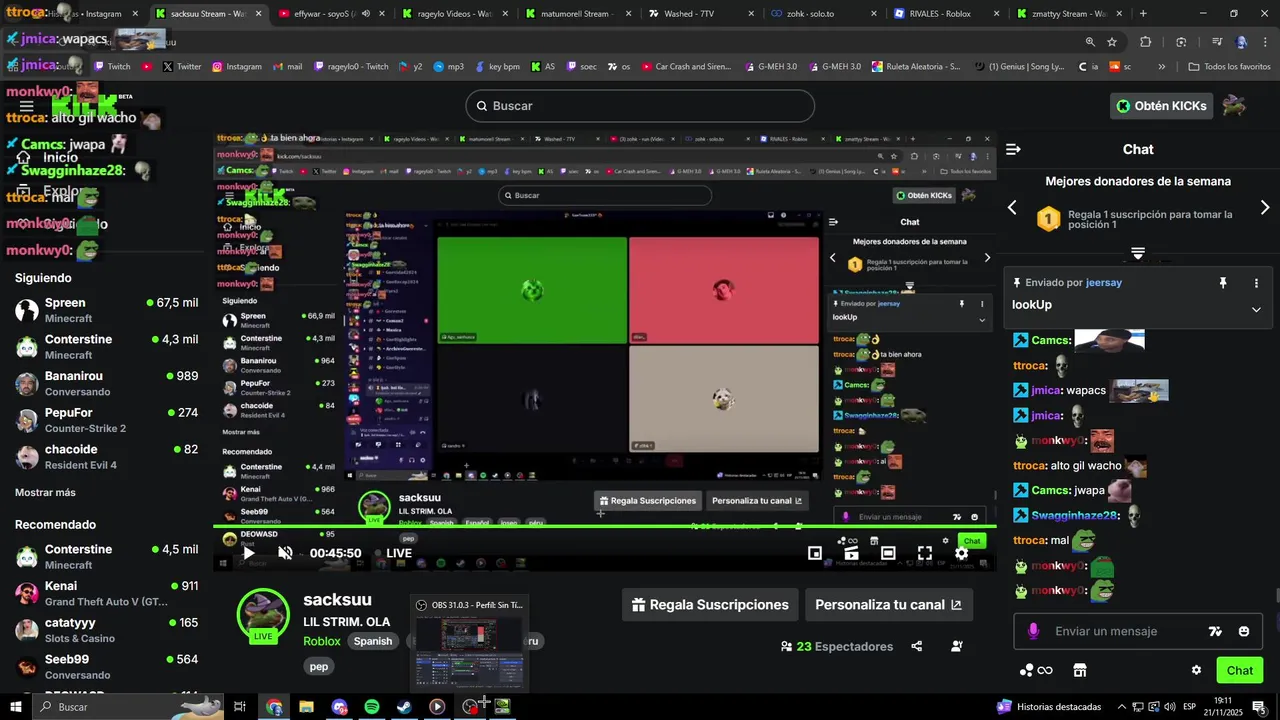This screenshot has width=1280, height=720.
Task: Unpin the pinned lookUp message
Action: tap(1222, 283)
